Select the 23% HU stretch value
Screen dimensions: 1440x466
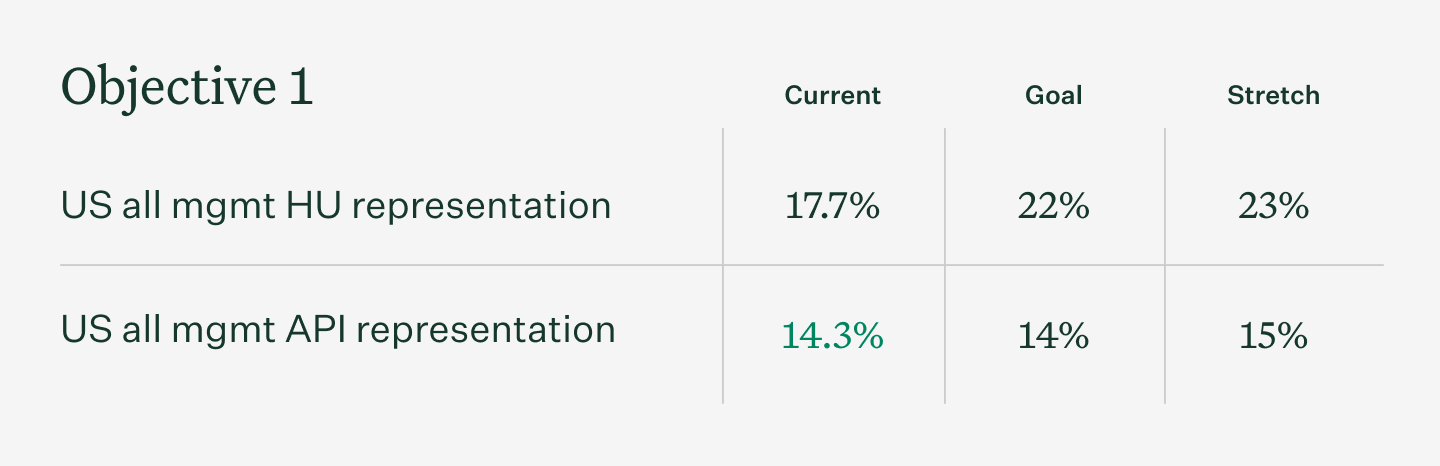[1273, 207]
